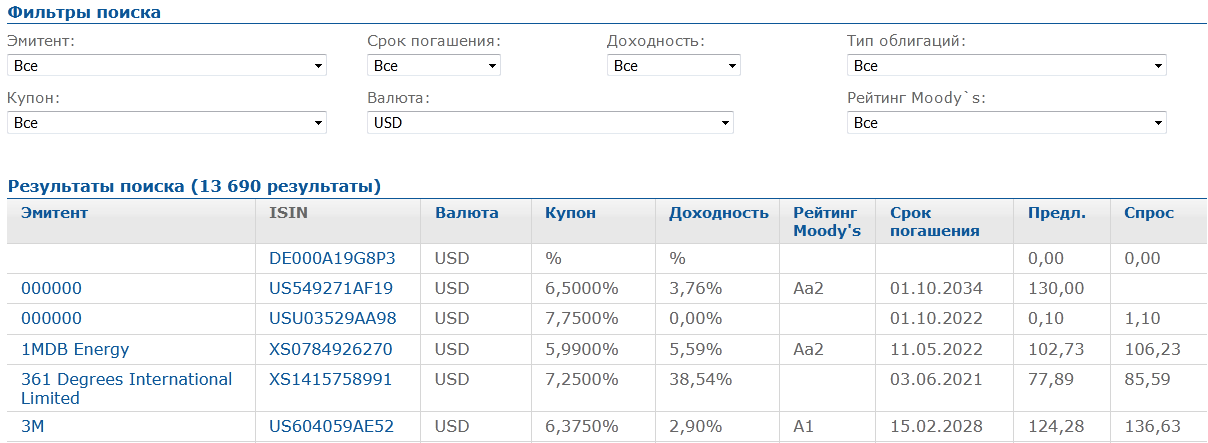Image resolution: width=1208 pixels, height=443 pixels.
Task: Open the Доходность filter dropdown
Action: [673, 66]
